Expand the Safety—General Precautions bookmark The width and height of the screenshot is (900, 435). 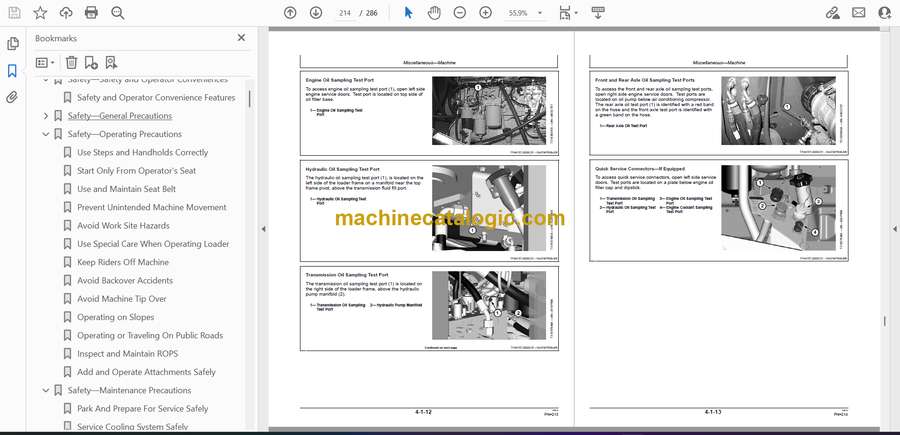(45, 116)
